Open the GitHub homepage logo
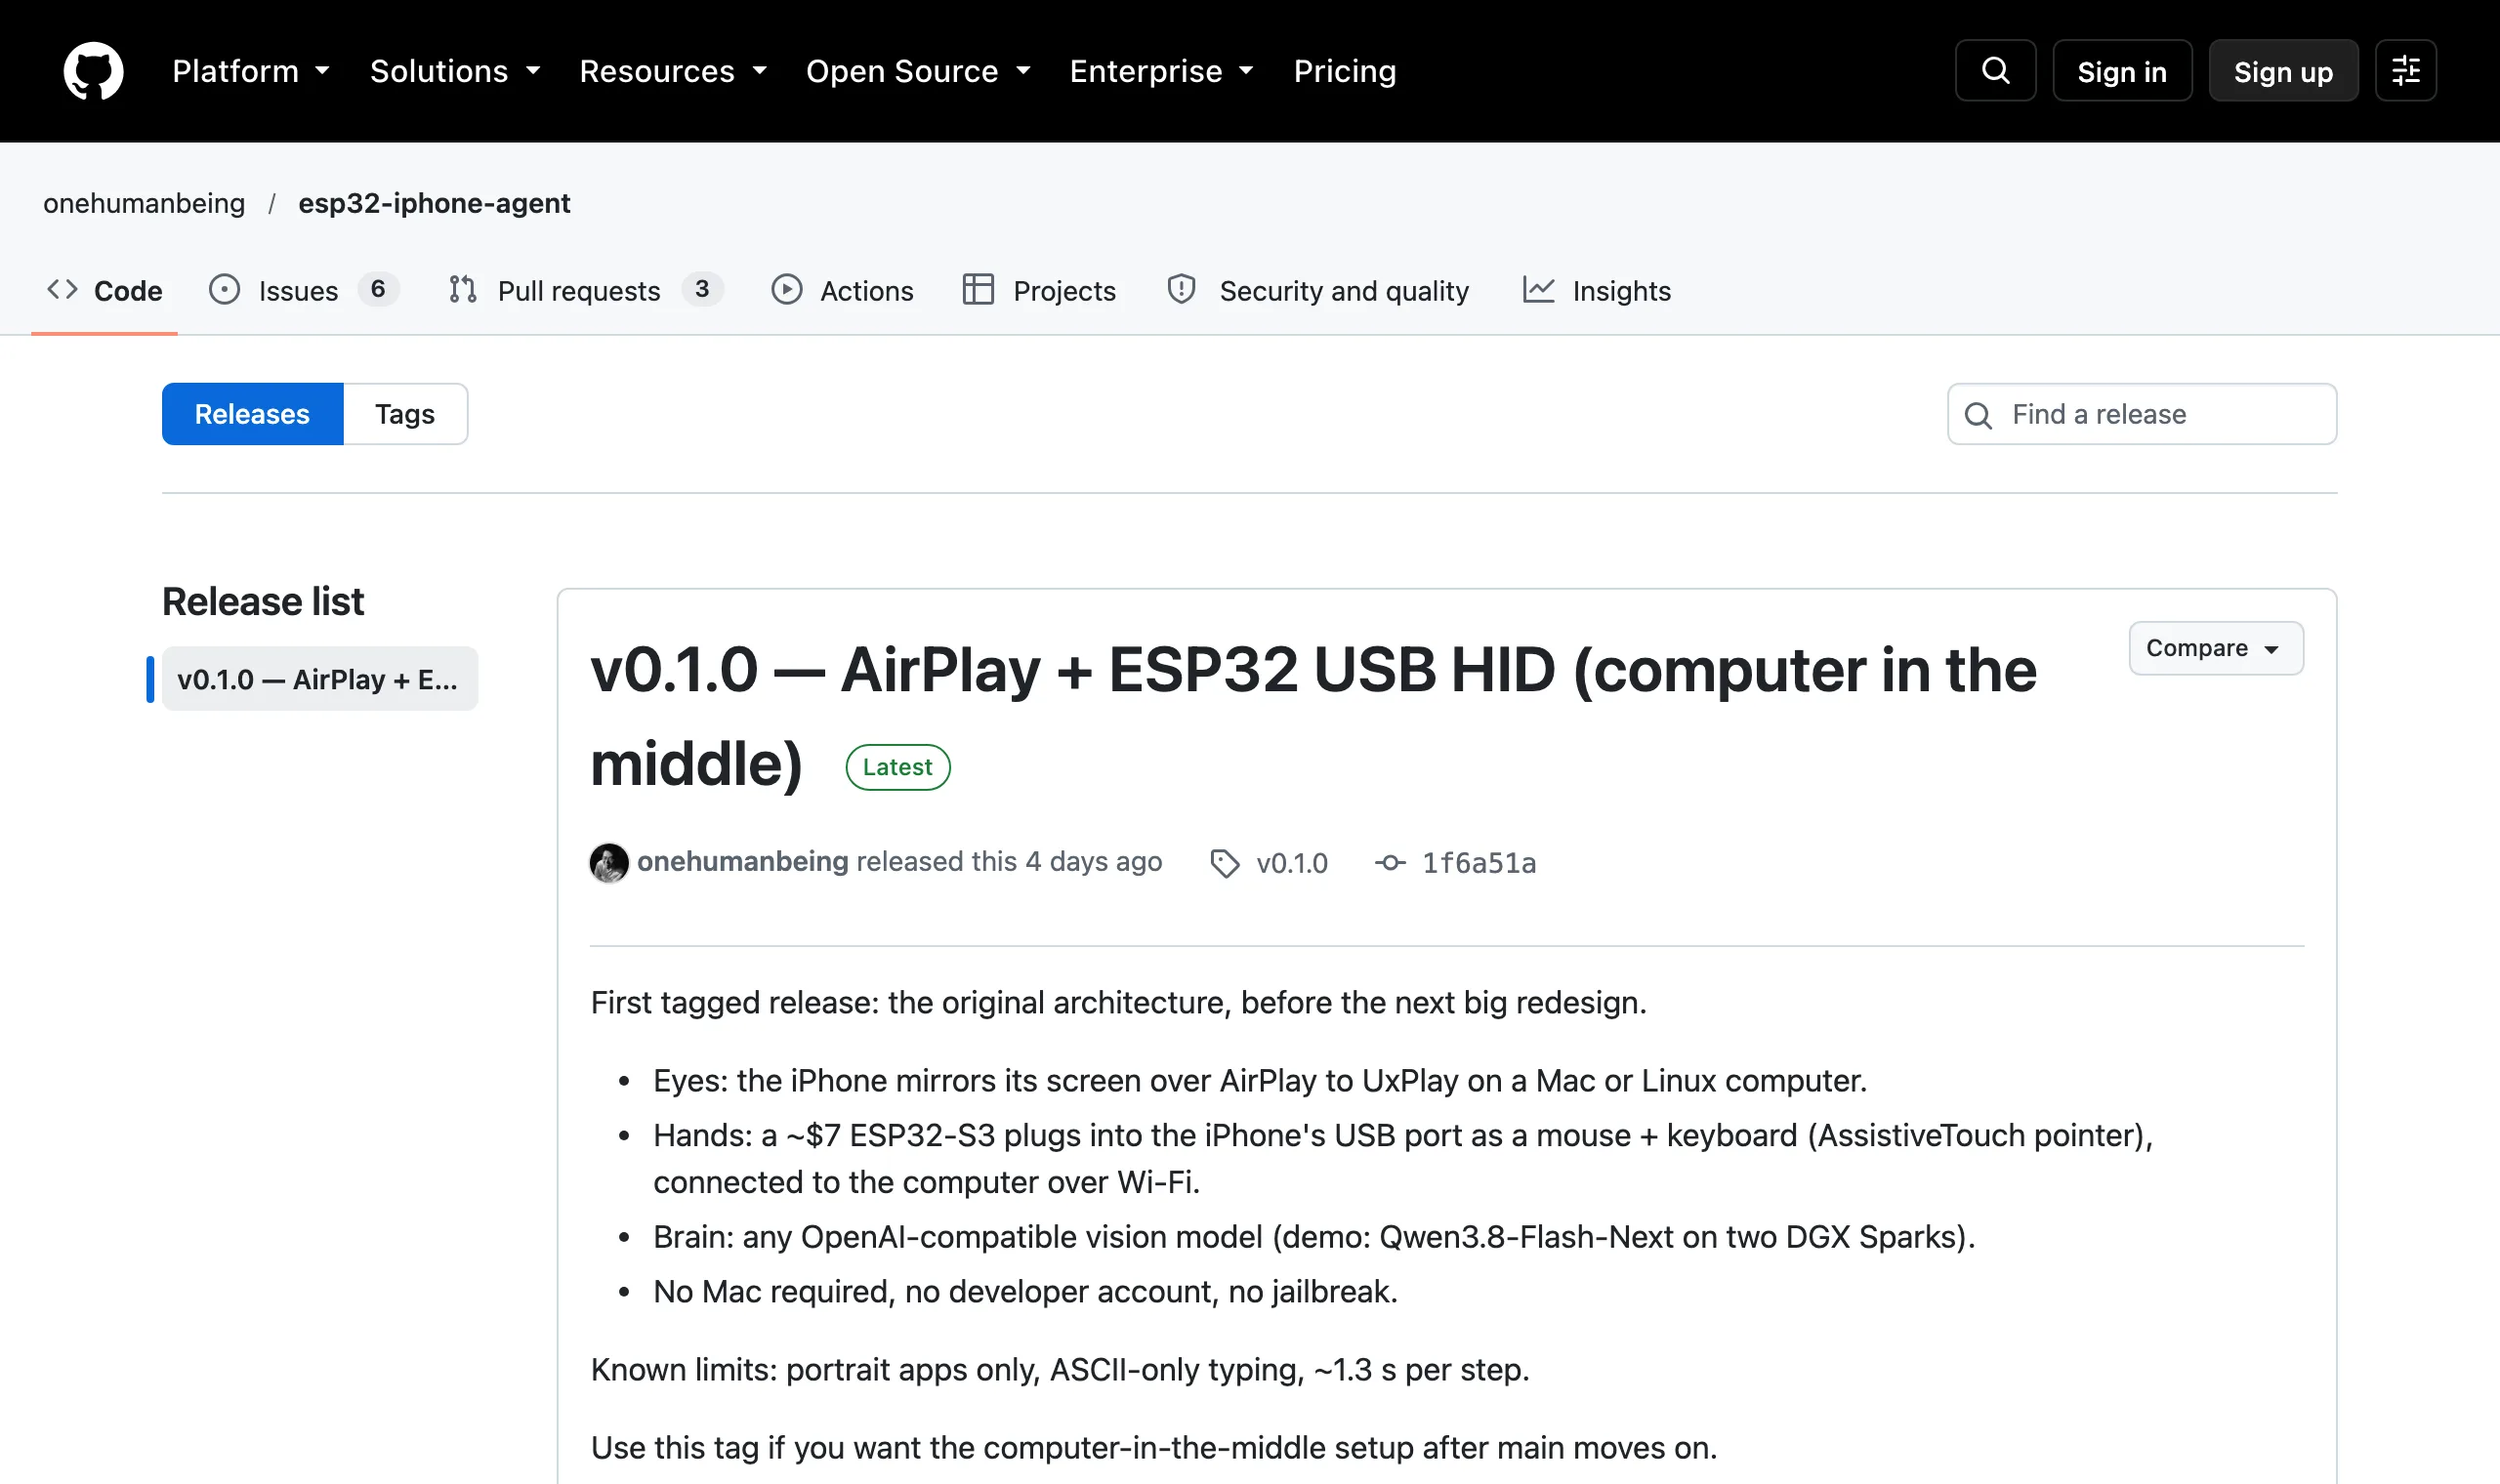The width and height of the screenshot is (2500, 1484). 93,71
